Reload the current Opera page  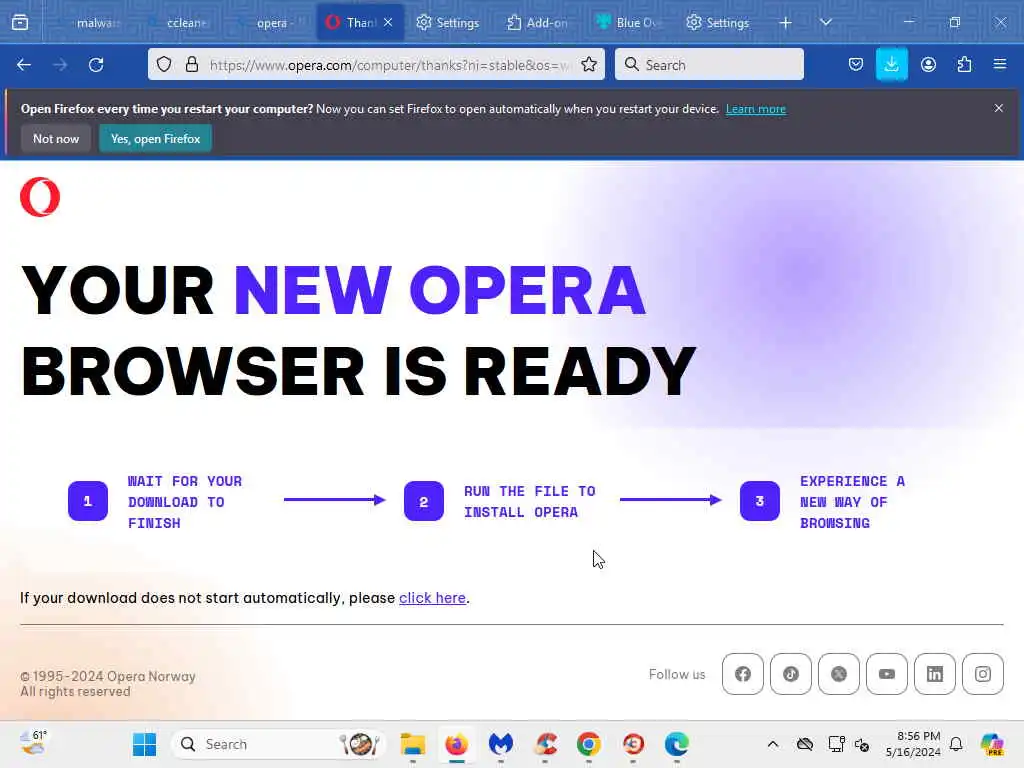pos(96,65)
